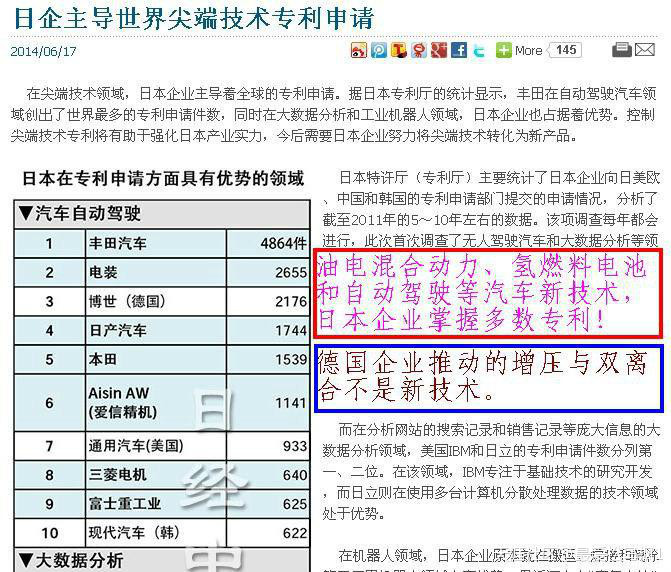Click paragraph starting 而在分析网站的搜索记录
The width and height of the screenshot is (671, 572).
point(491,471)
